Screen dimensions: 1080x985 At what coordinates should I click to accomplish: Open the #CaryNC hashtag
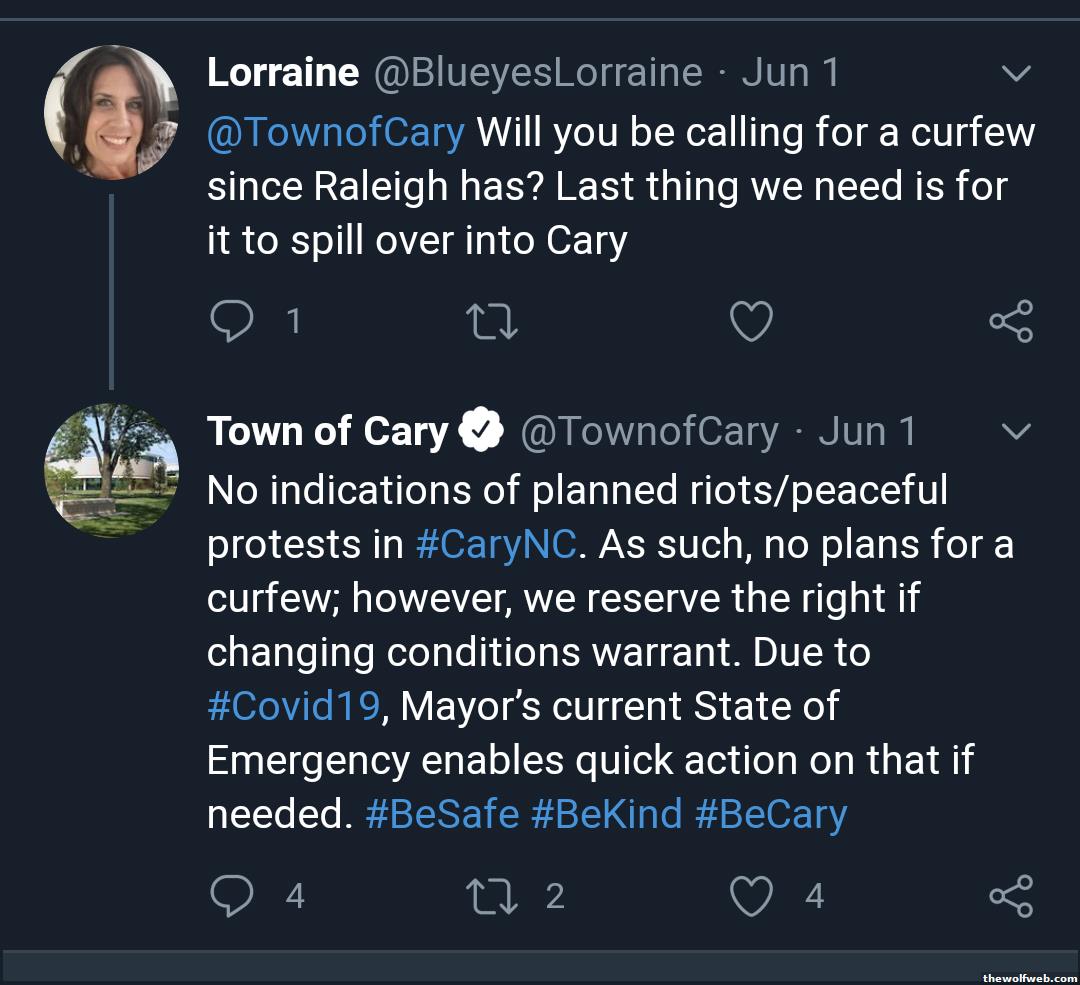(496, 545)
